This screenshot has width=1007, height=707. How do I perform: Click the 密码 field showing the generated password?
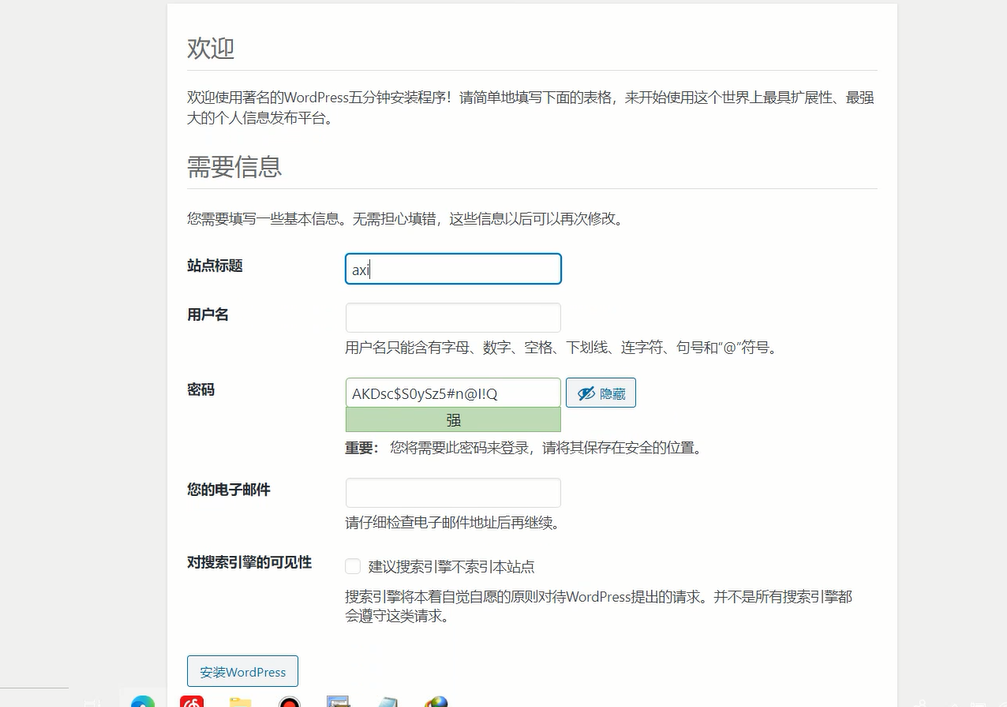pos(453,393)
